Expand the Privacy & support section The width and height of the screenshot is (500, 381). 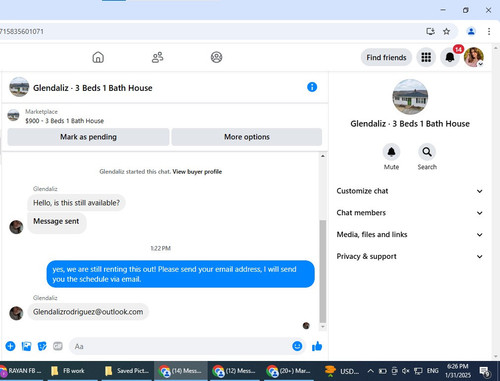click(410, 256)
